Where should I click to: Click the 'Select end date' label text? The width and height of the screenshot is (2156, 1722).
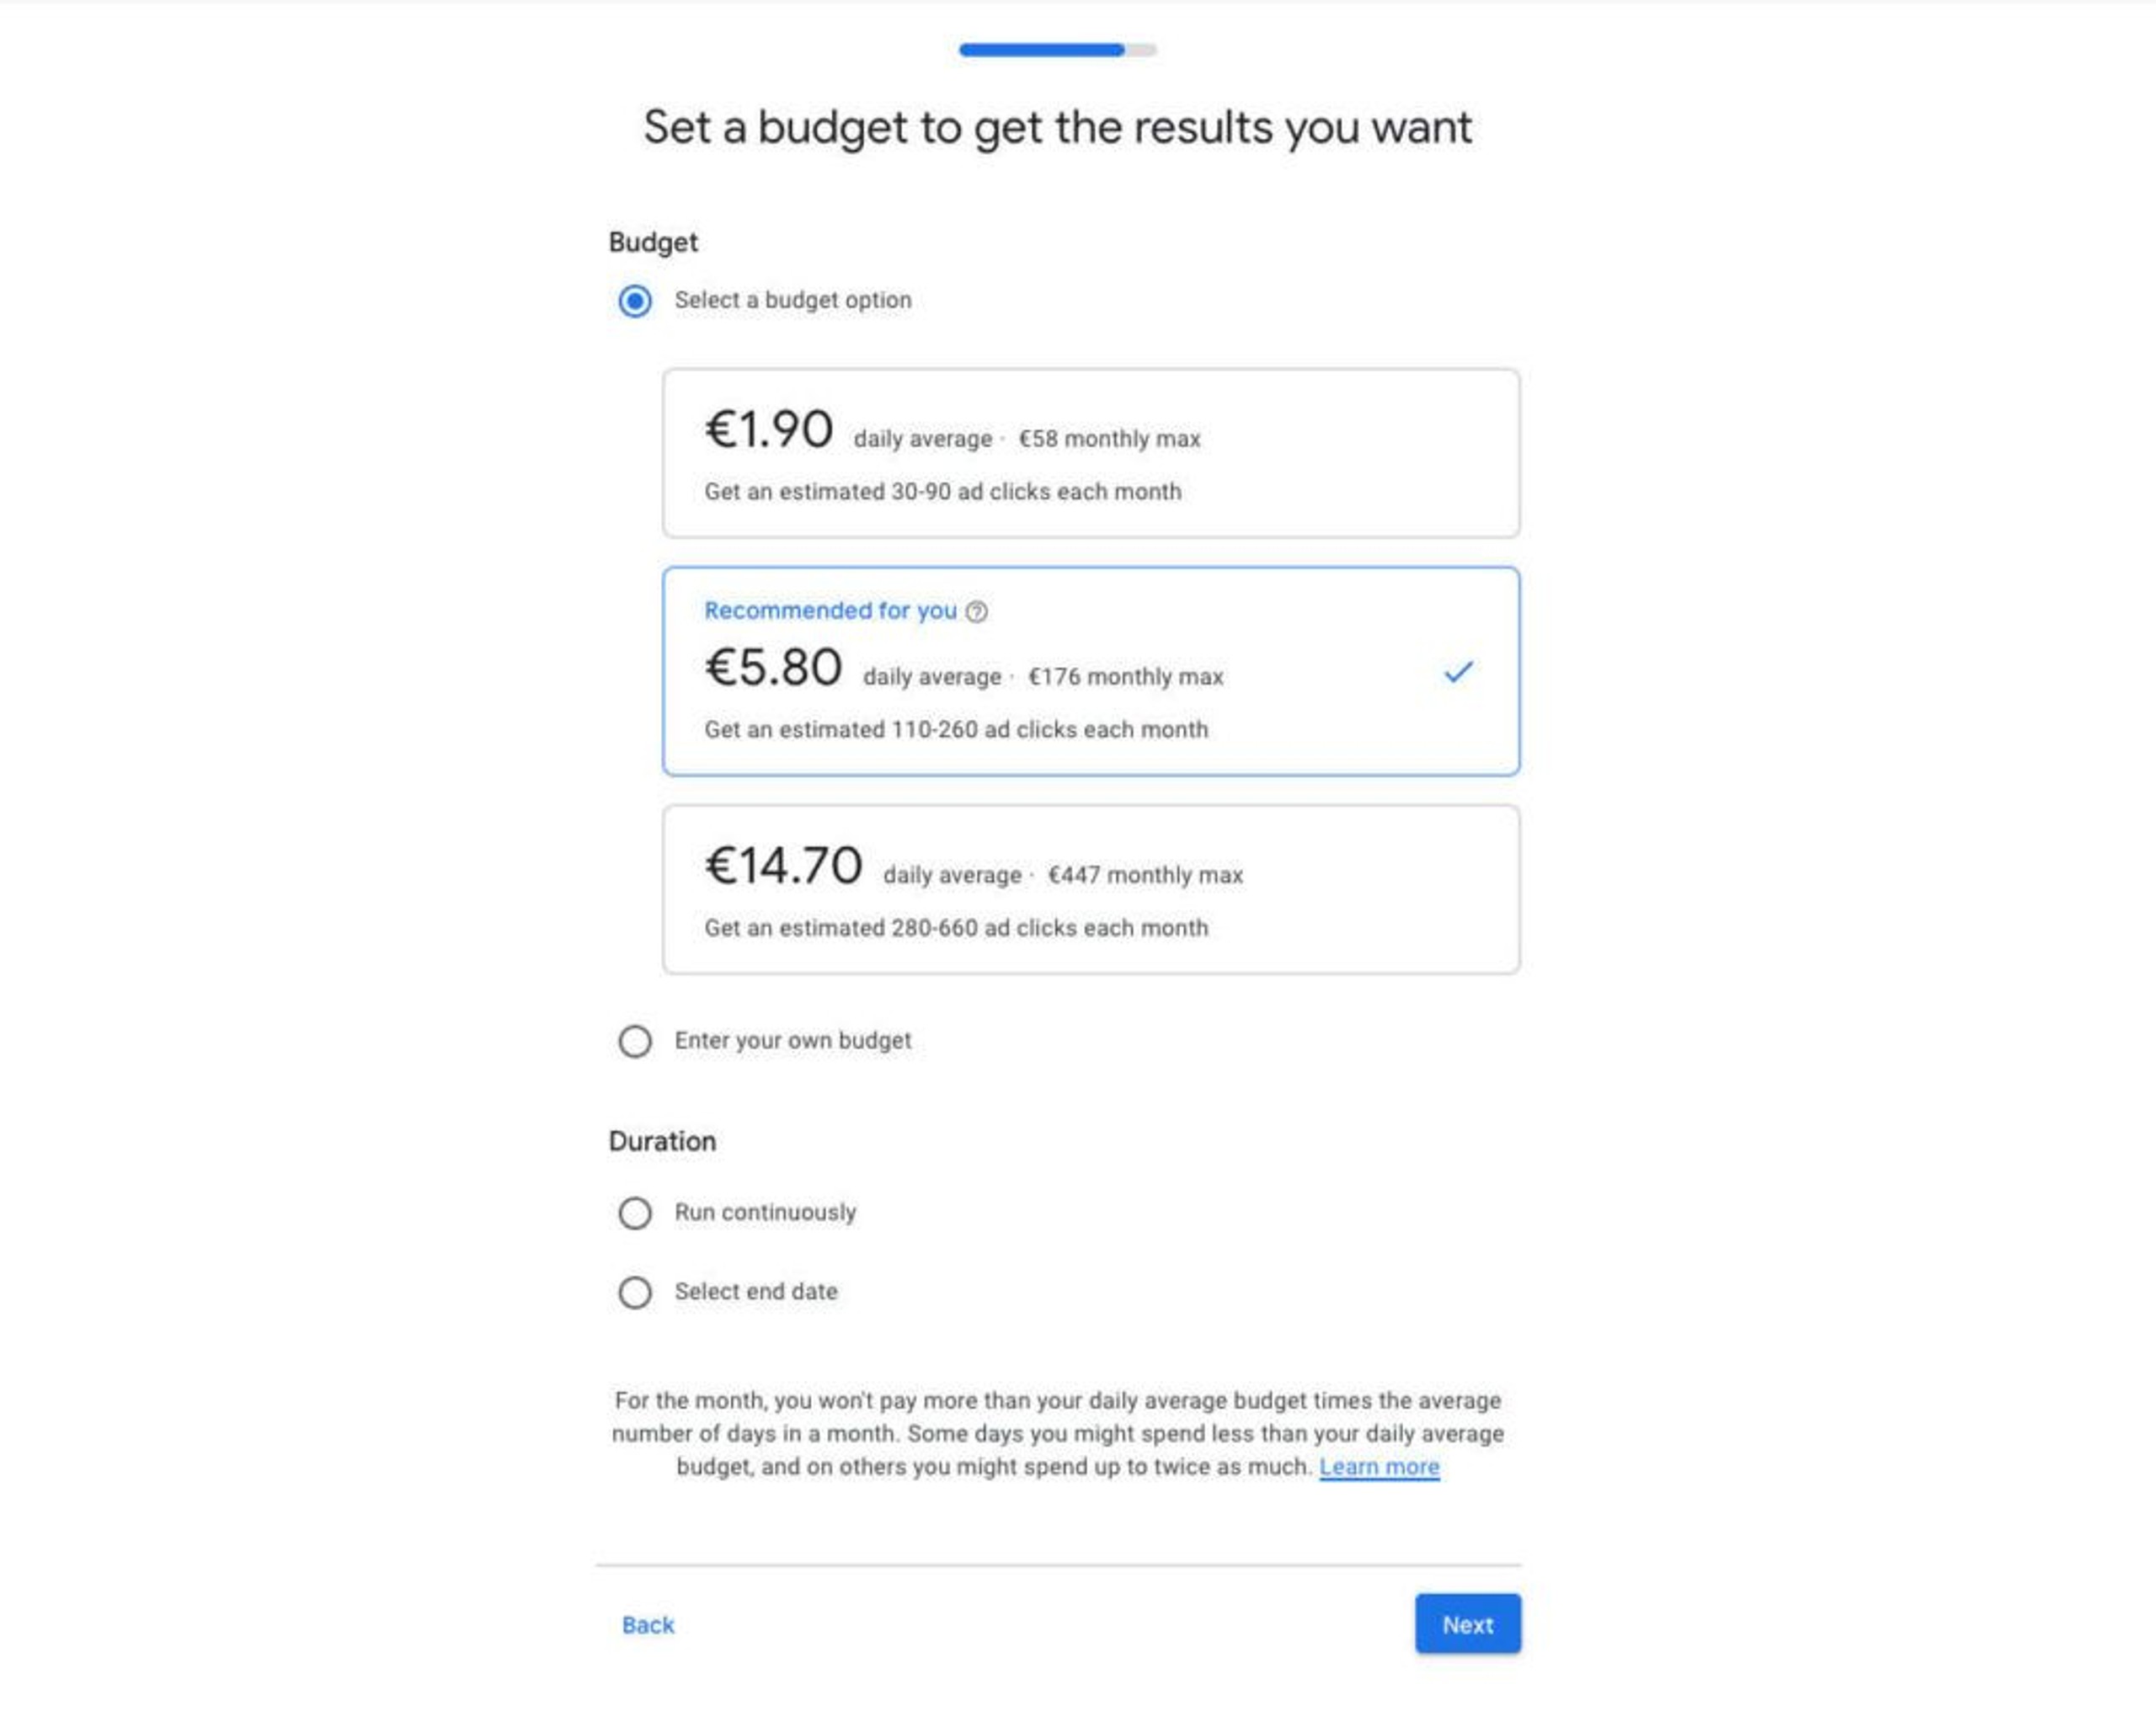point(756,1291)
